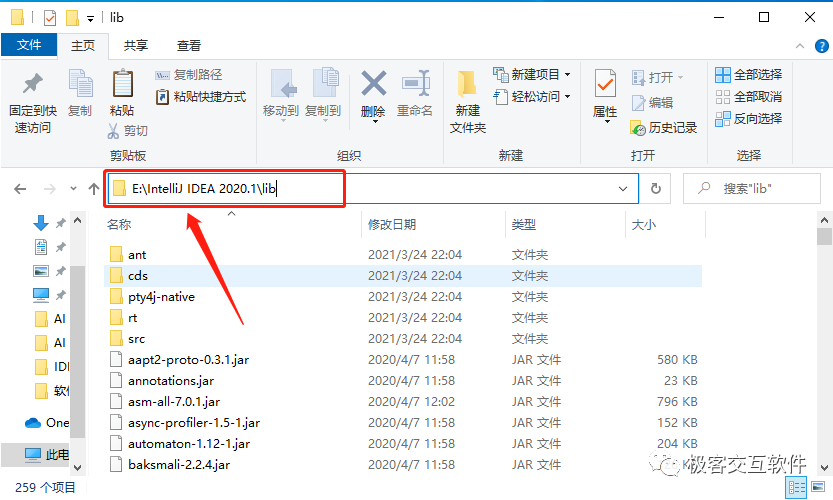This screenshot has height=500, width=833.
Task: Open Quick Access Toolbar customize dropdown
Action: pos(91,19)
